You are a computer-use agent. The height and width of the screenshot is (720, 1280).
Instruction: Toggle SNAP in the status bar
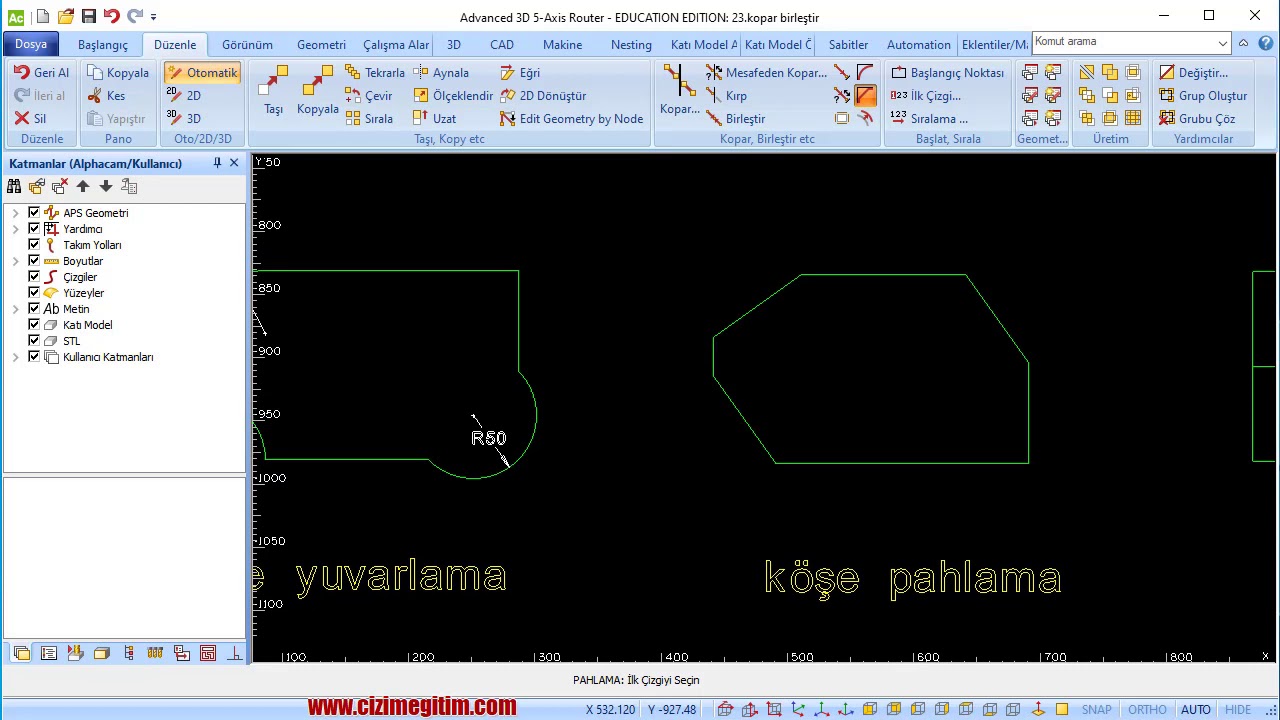tap(1096, 710)
